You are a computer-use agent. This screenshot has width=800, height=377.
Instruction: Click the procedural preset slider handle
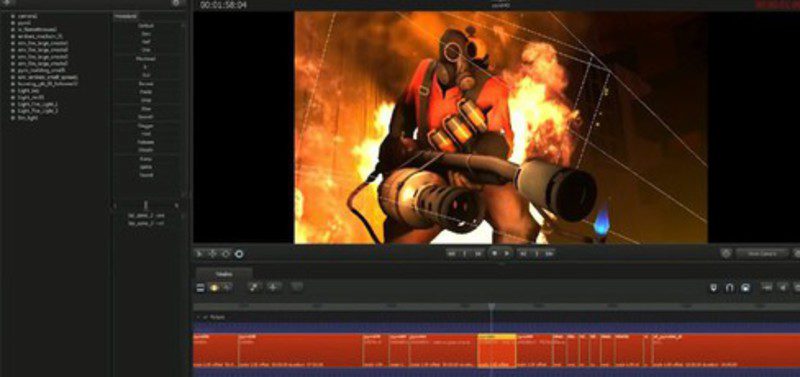[146, 205]
